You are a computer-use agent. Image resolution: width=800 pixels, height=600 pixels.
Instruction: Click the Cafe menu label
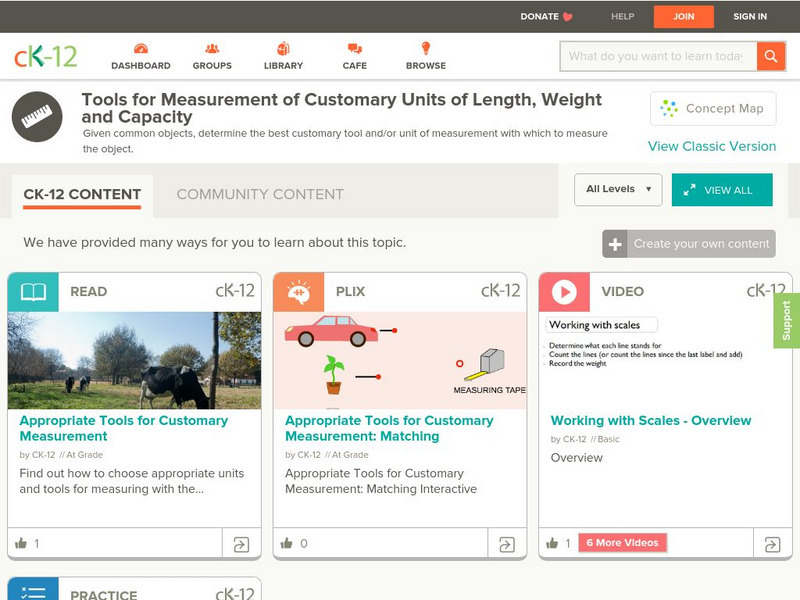click(355, 66)
